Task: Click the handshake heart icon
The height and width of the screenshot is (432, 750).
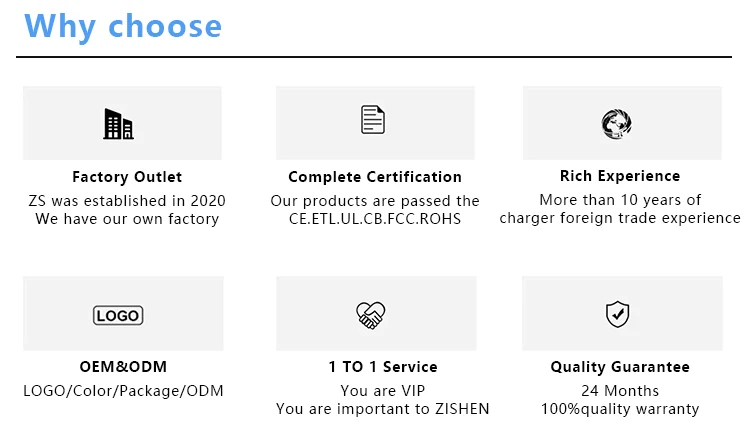Action: click(x=370, y=315)
